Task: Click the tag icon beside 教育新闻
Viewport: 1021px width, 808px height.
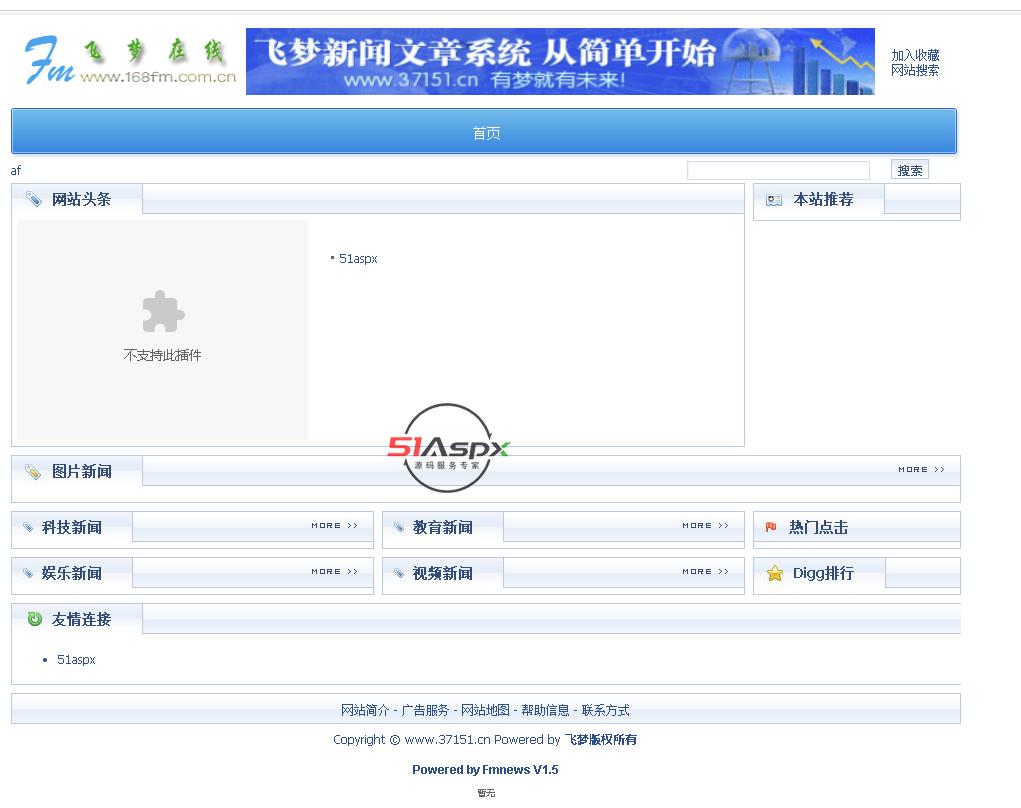Action: click(399, 527)
